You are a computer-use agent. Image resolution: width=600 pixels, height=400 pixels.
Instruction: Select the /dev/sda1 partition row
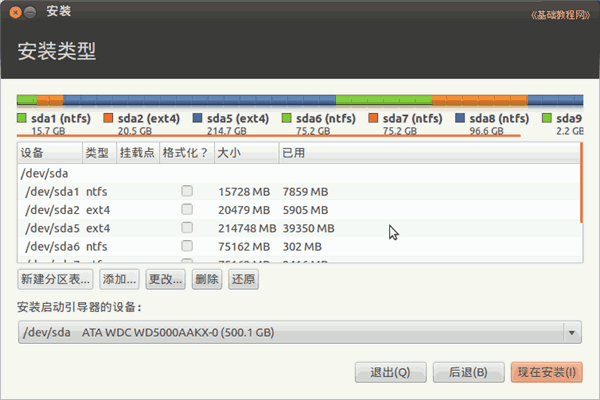298,191
